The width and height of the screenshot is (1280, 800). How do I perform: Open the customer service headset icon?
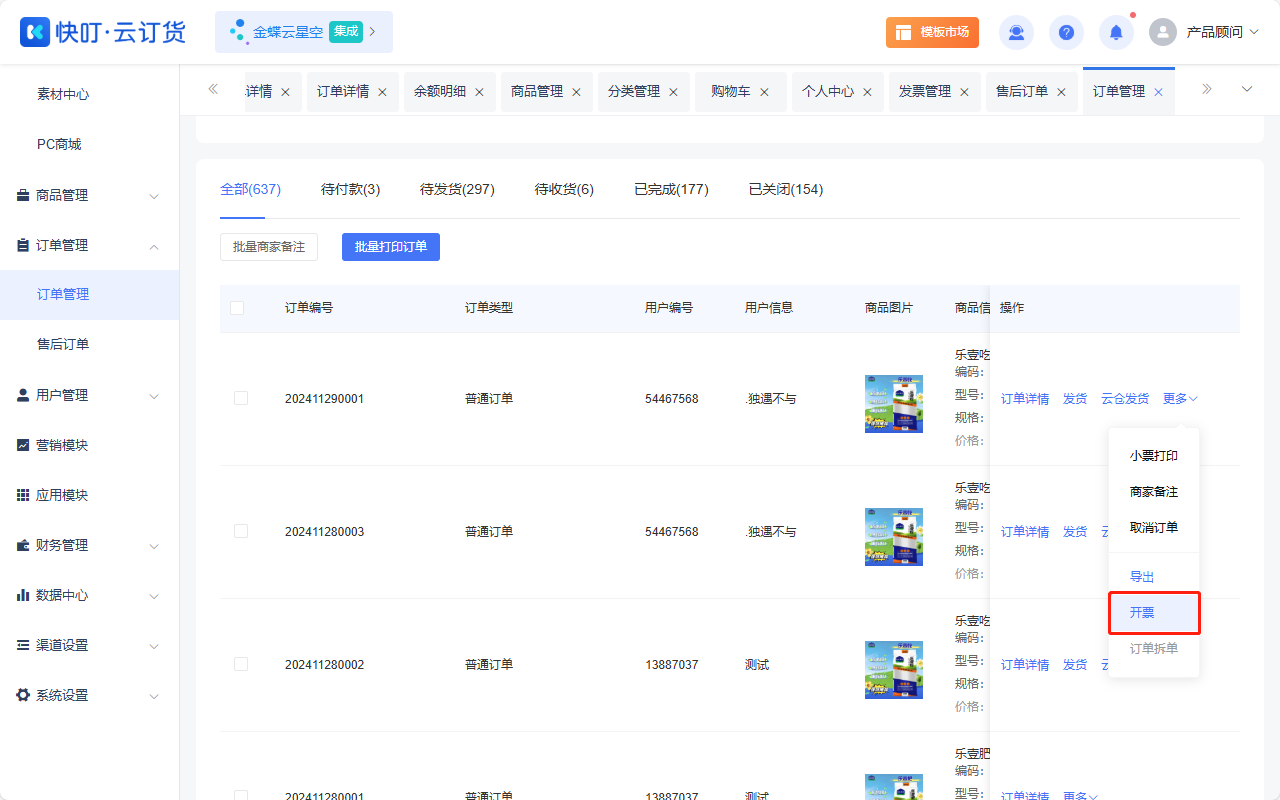pos(1016,32)
